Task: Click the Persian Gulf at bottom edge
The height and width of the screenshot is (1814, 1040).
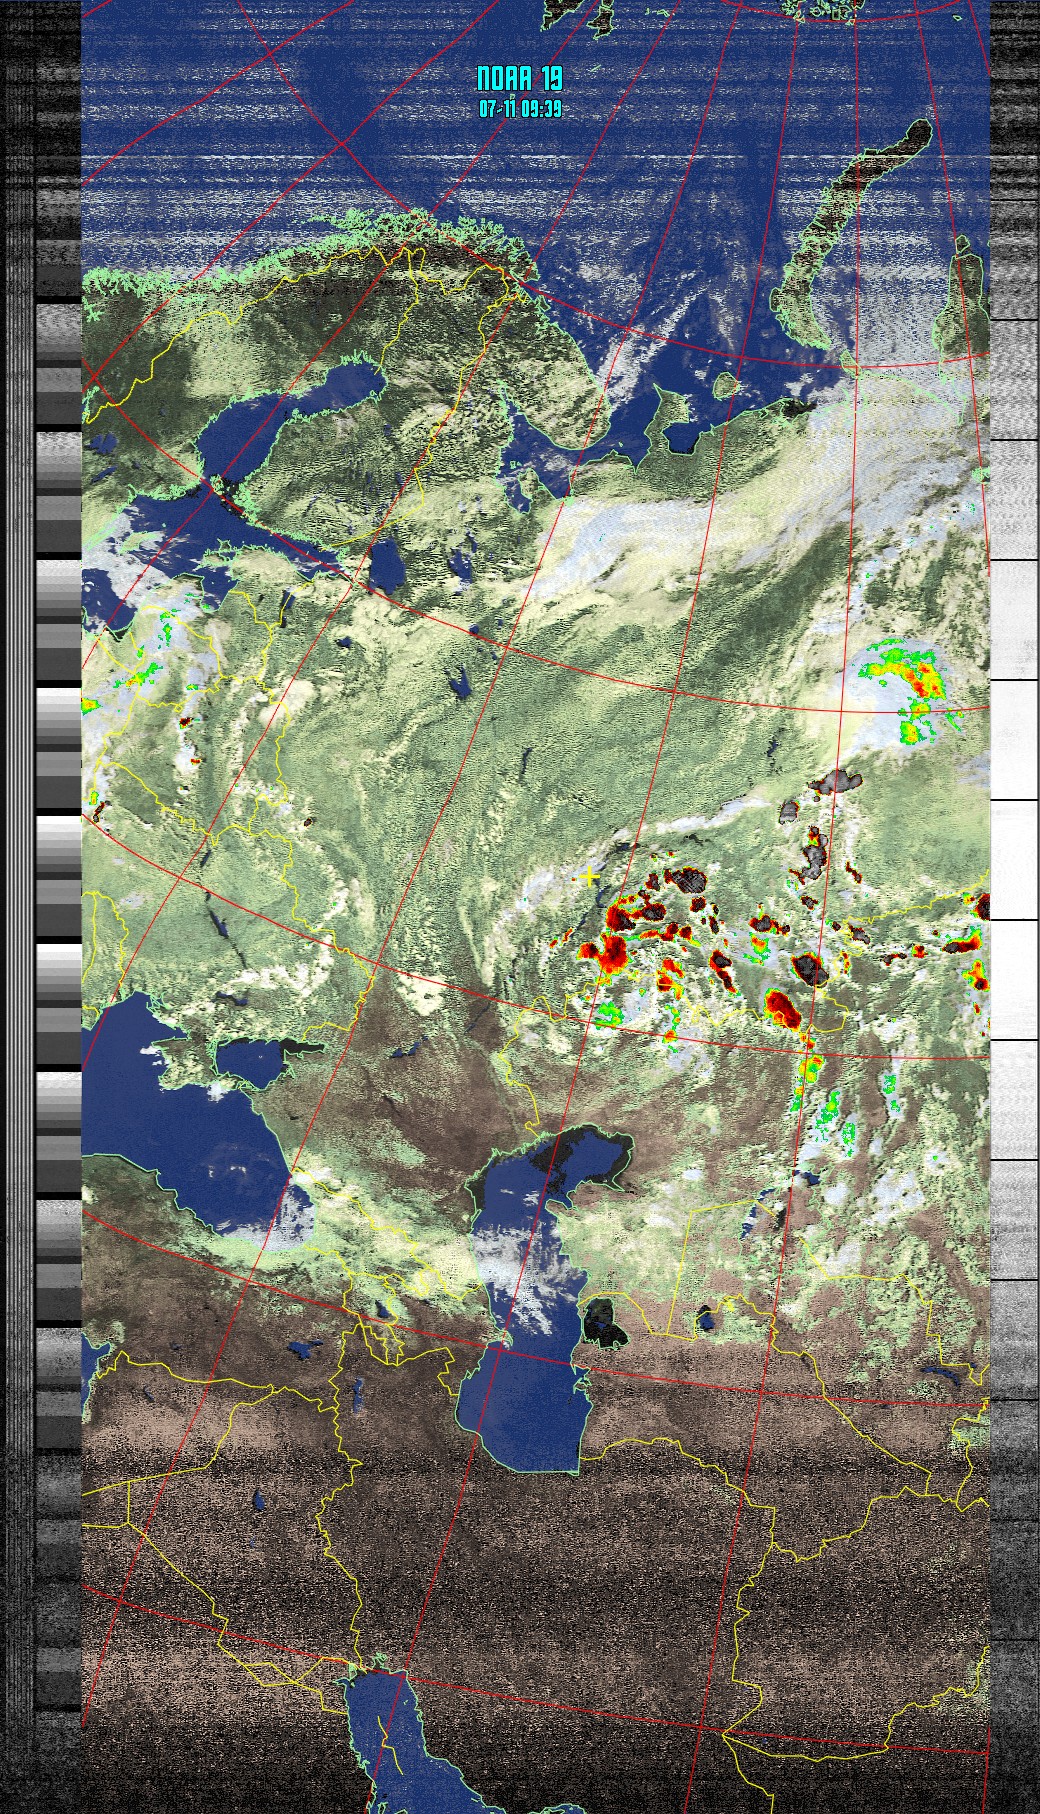Action: tap(390, 1750)
